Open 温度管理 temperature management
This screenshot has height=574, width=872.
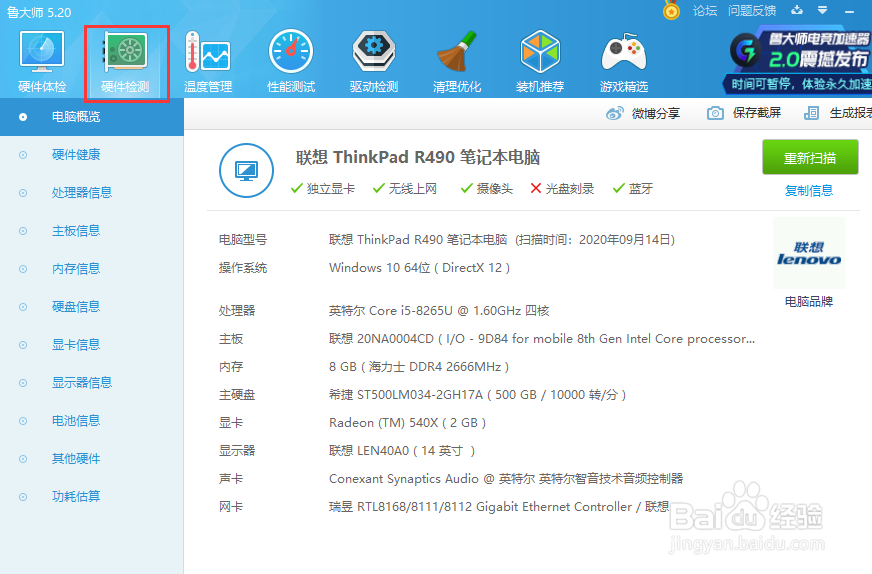coord(208,61)
